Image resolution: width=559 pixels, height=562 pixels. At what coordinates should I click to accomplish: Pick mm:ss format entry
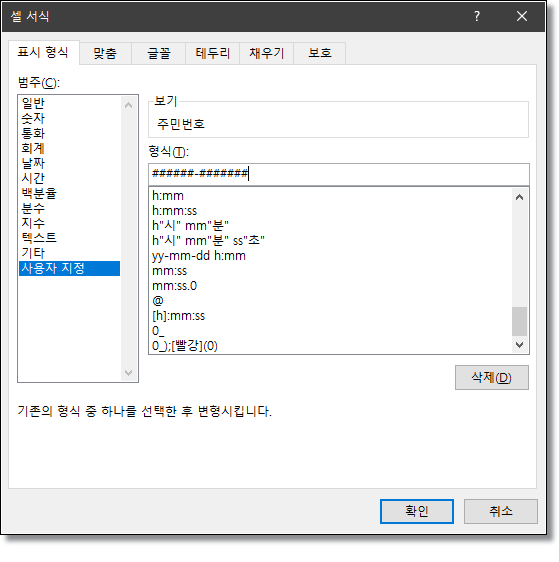(331, 271)
